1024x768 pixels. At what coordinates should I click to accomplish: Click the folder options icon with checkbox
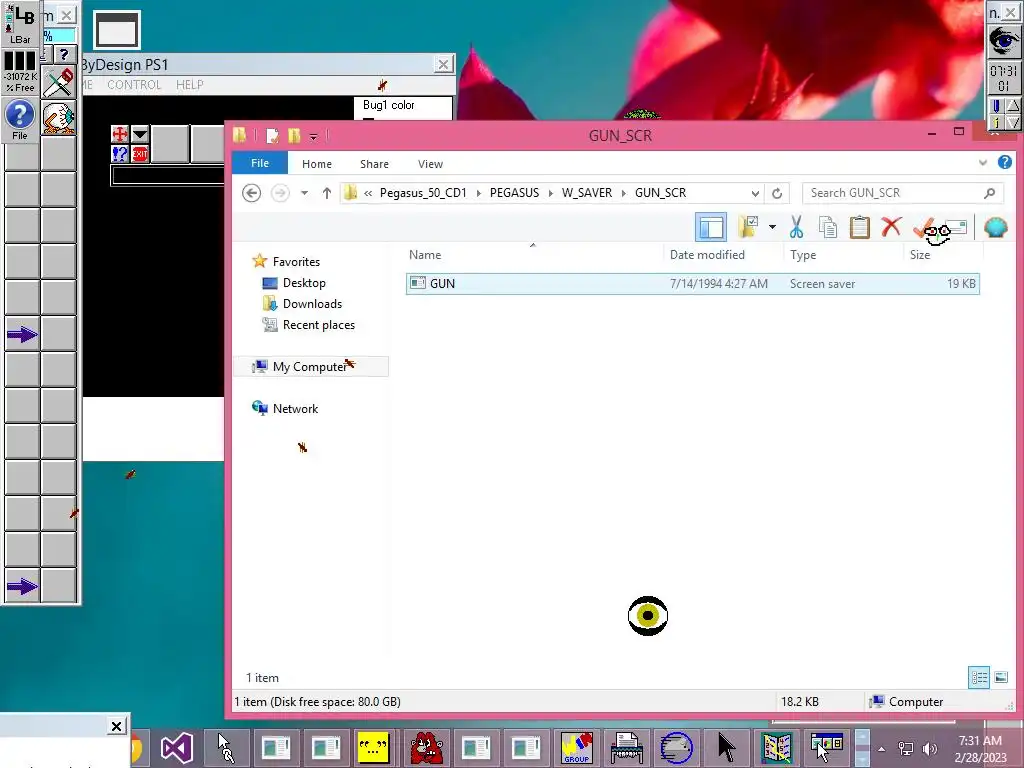point(748,227)
